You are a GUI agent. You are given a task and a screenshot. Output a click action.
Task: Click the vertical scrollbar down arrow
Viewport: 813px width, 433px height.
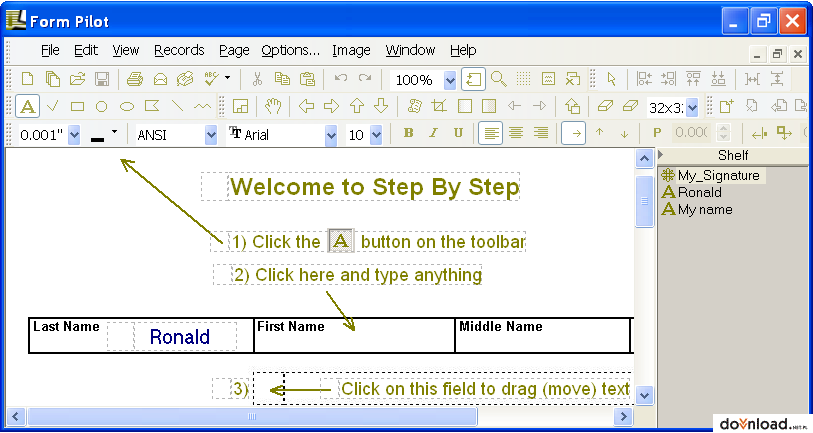click(x=644, y=395)
